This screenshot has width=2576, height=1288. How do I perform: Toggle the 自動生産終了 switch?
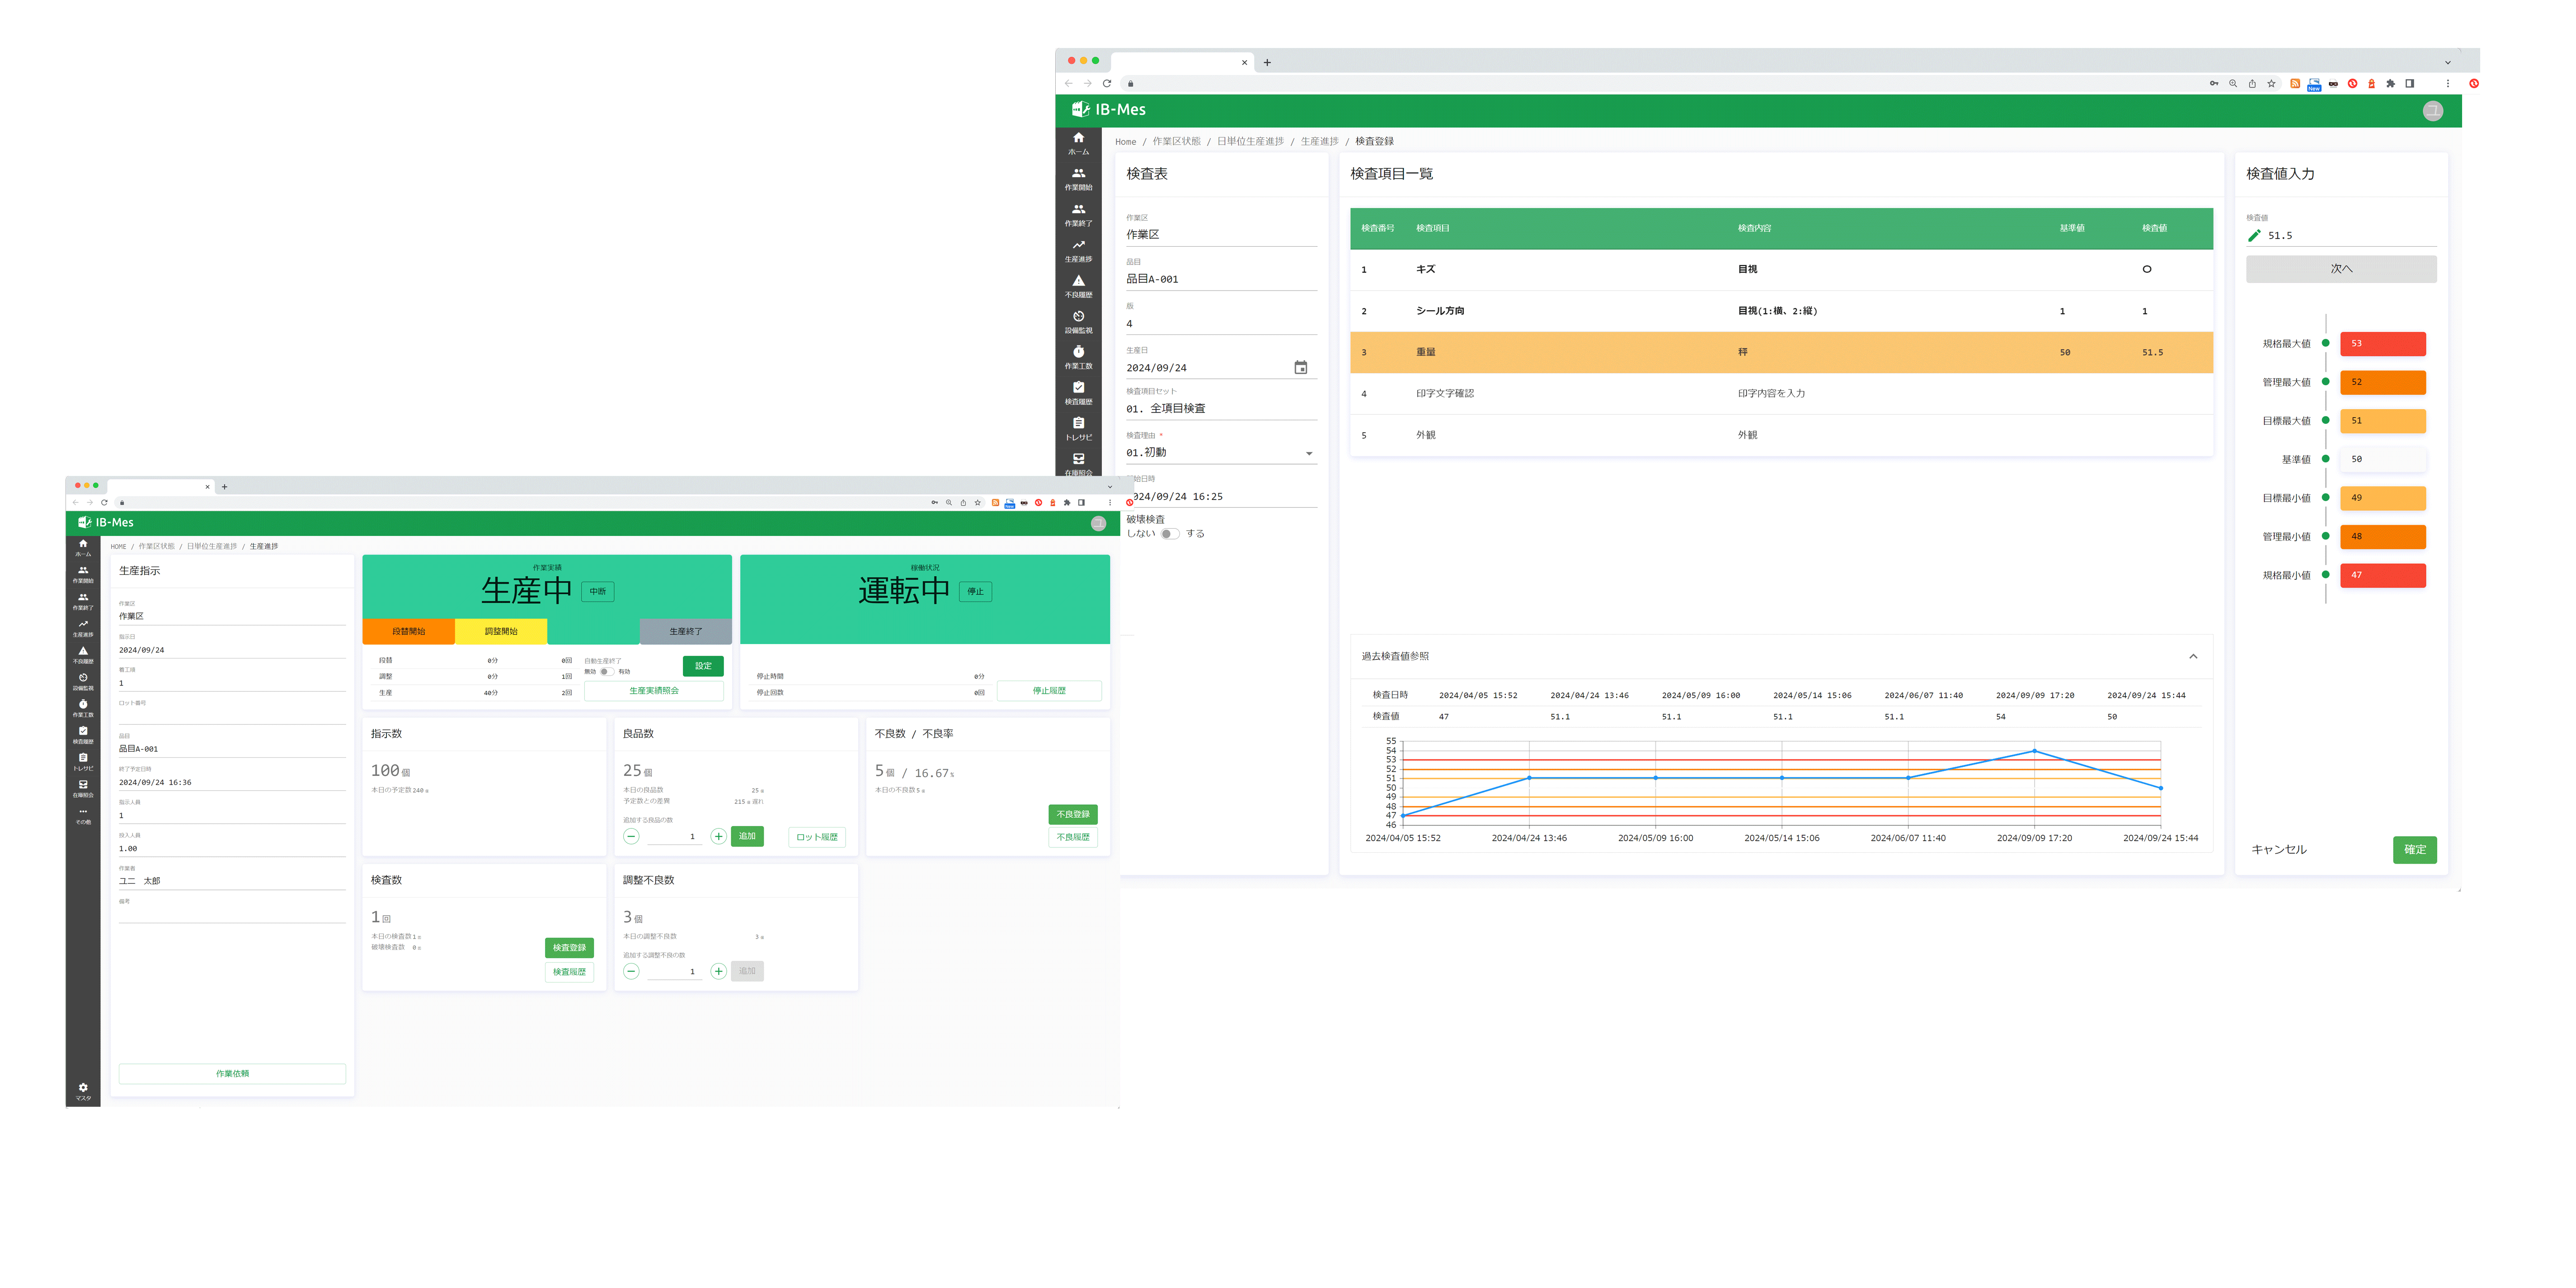(606, 672)
